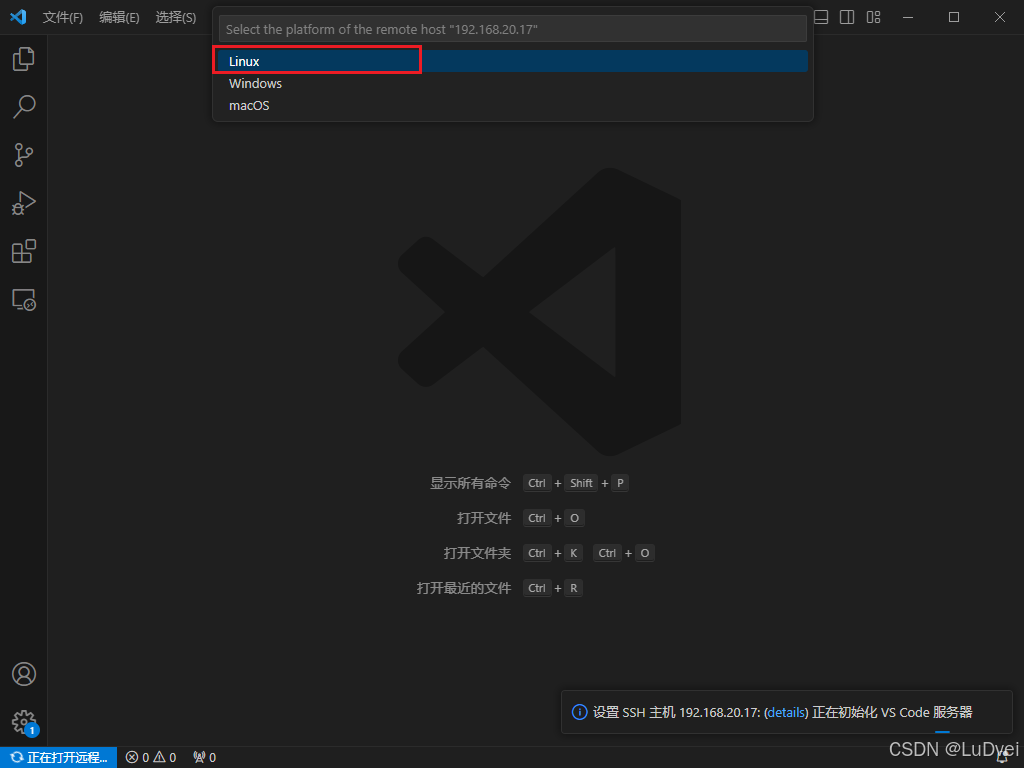
Task: Select Windows as remote platform
Action: point(513,84)
